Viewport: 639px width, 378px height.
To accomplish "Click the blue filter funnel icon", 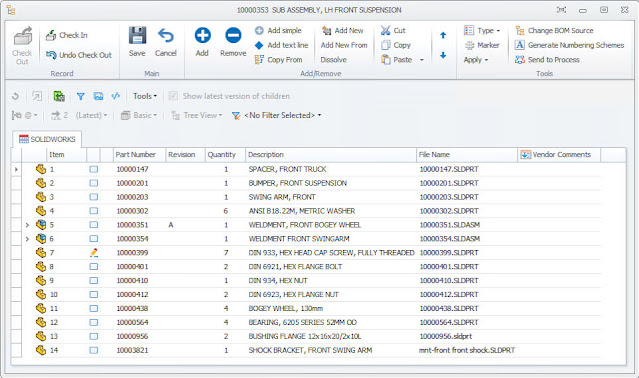I will (x=81, y=96).
